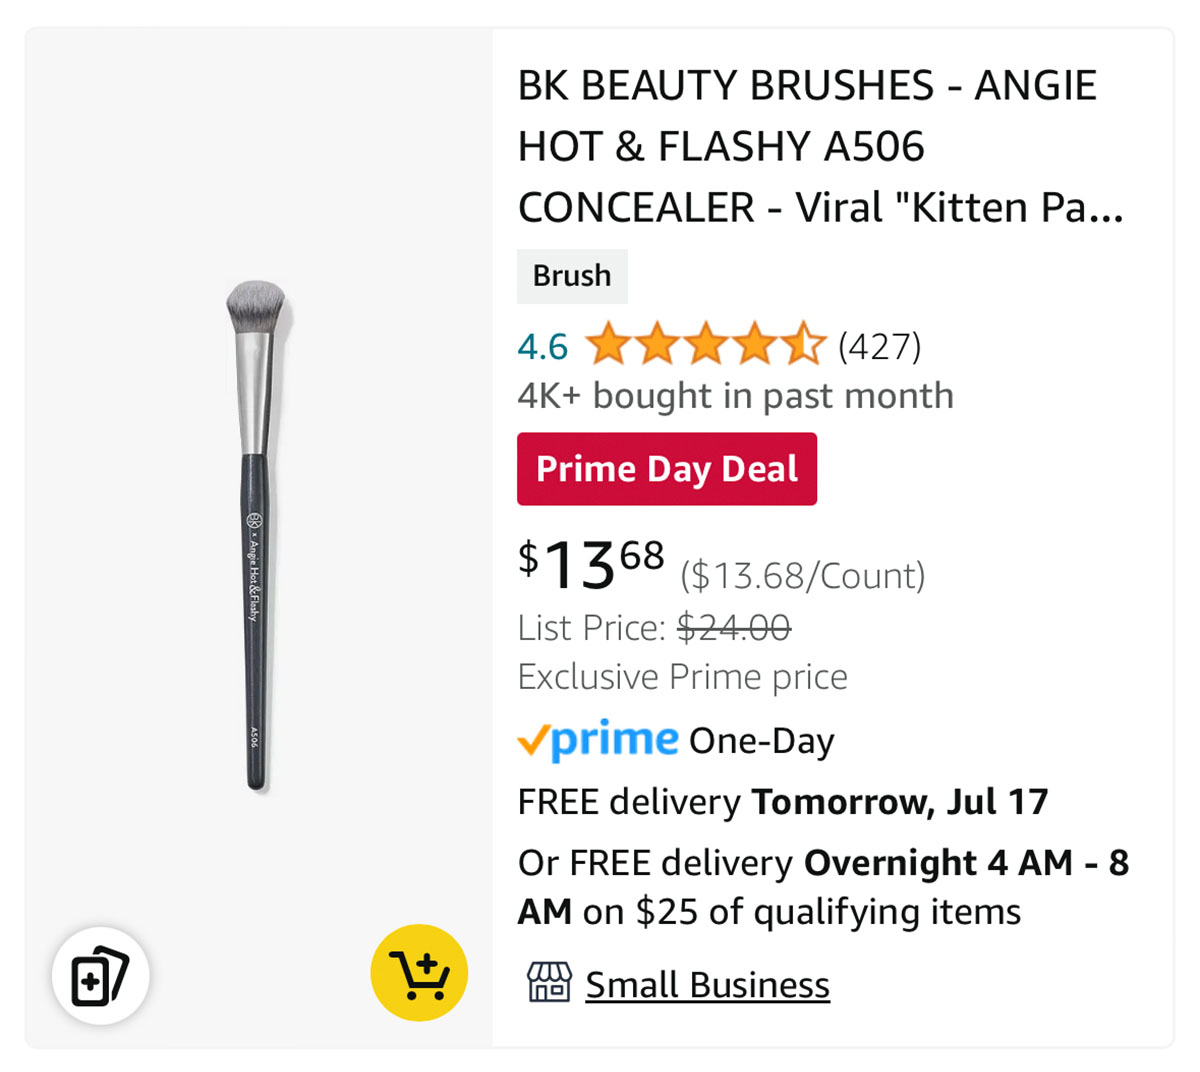Click the yellow add-to-cart icon
This screenshot has height=1072, width=1200.
(x=419, y=973)
